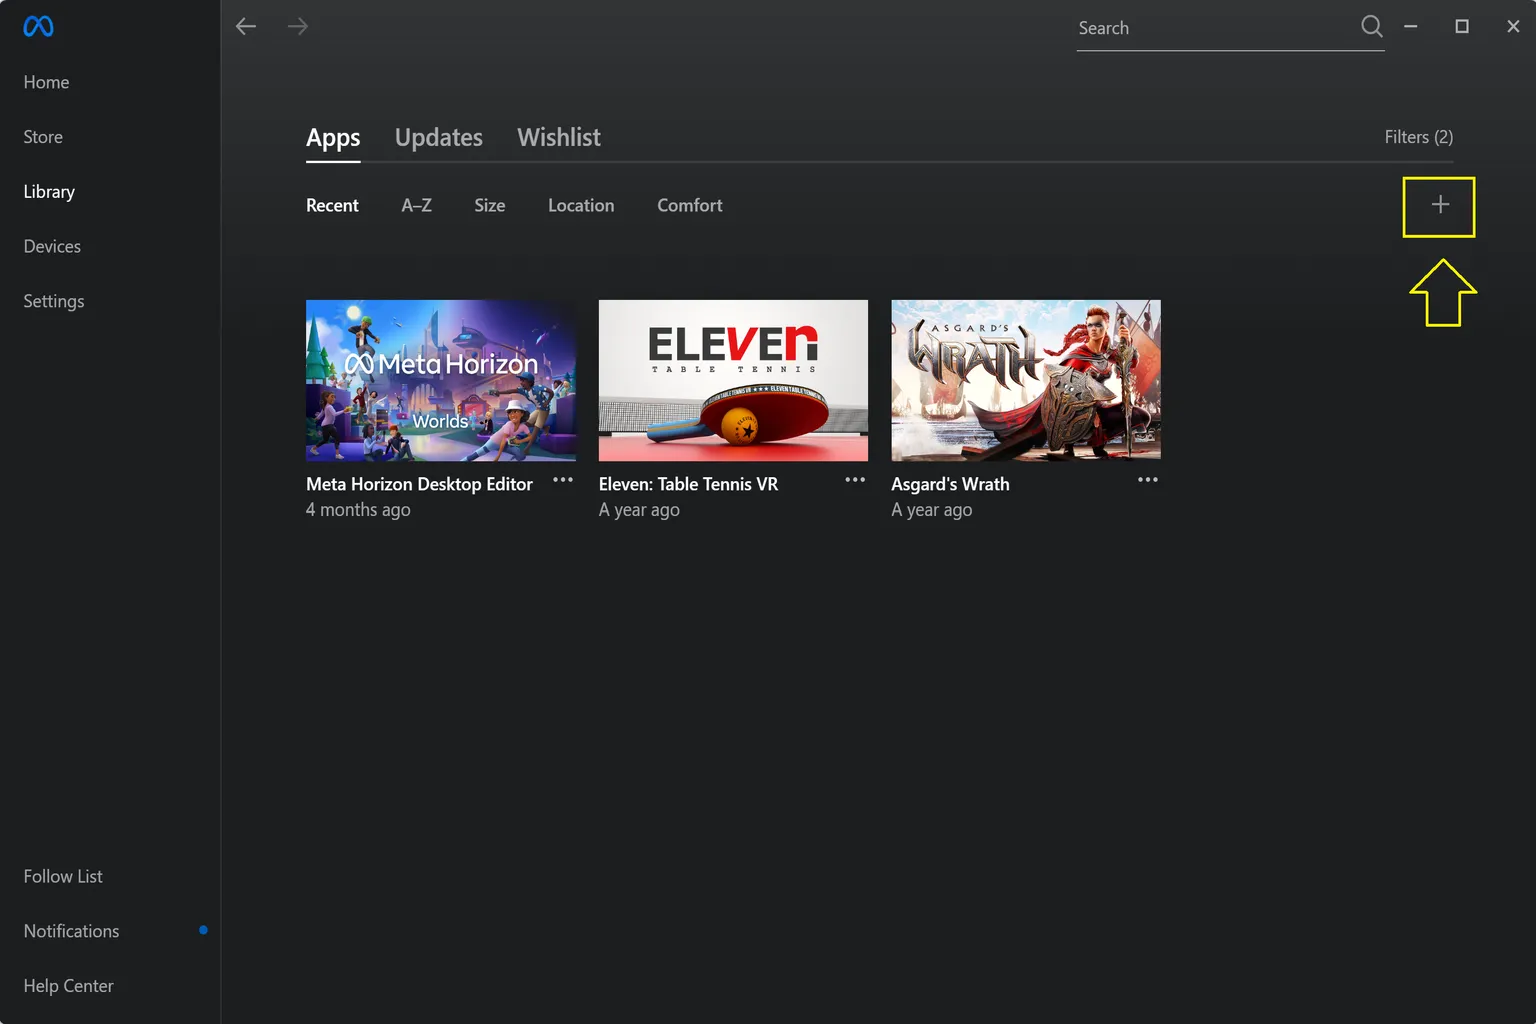
Task: Sort apps by Comfort
Action: 690,205
